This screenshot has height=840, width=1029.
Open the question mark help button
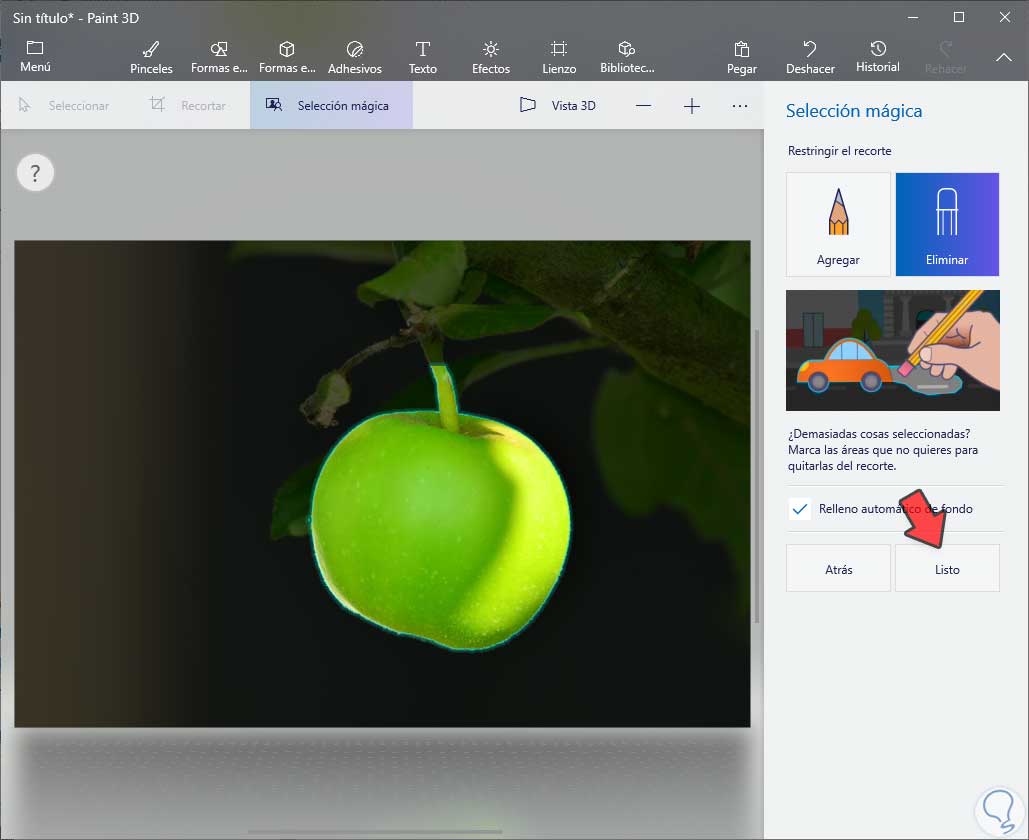[x=35, y=173]
